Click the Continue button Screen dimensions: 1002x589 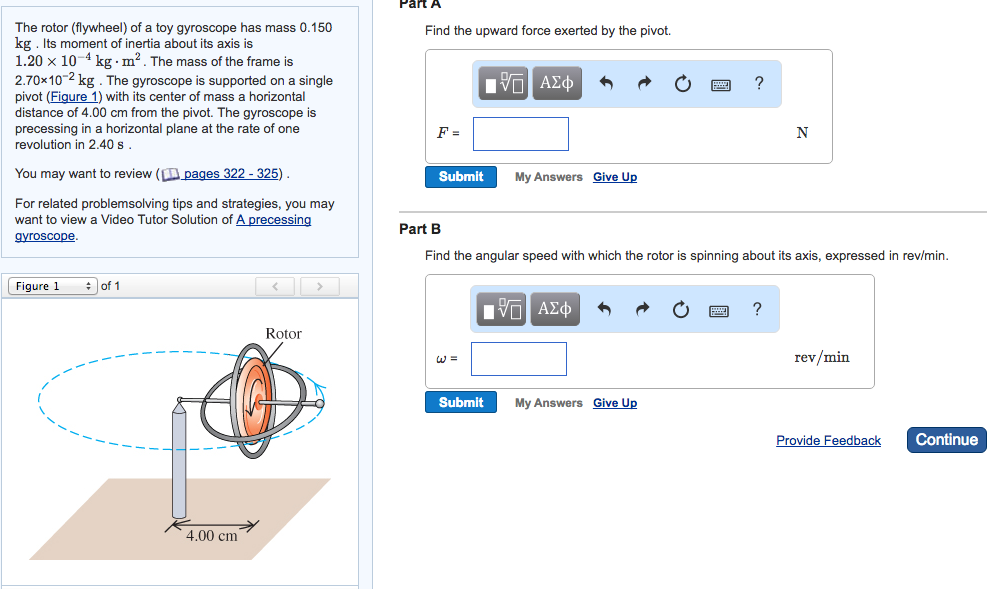[946, 439]
